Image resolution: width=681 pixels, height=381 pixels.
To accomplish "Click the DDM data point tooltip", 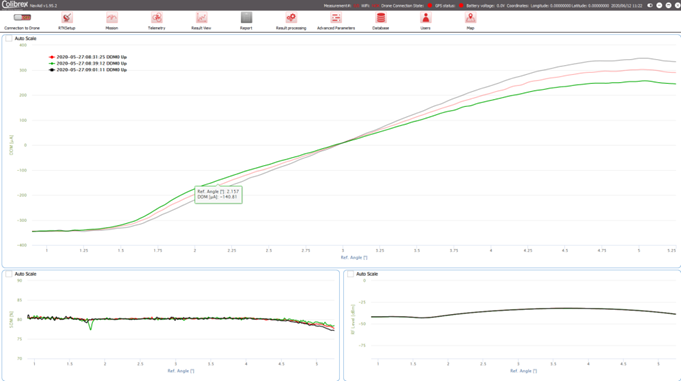I will coord(218,194).
